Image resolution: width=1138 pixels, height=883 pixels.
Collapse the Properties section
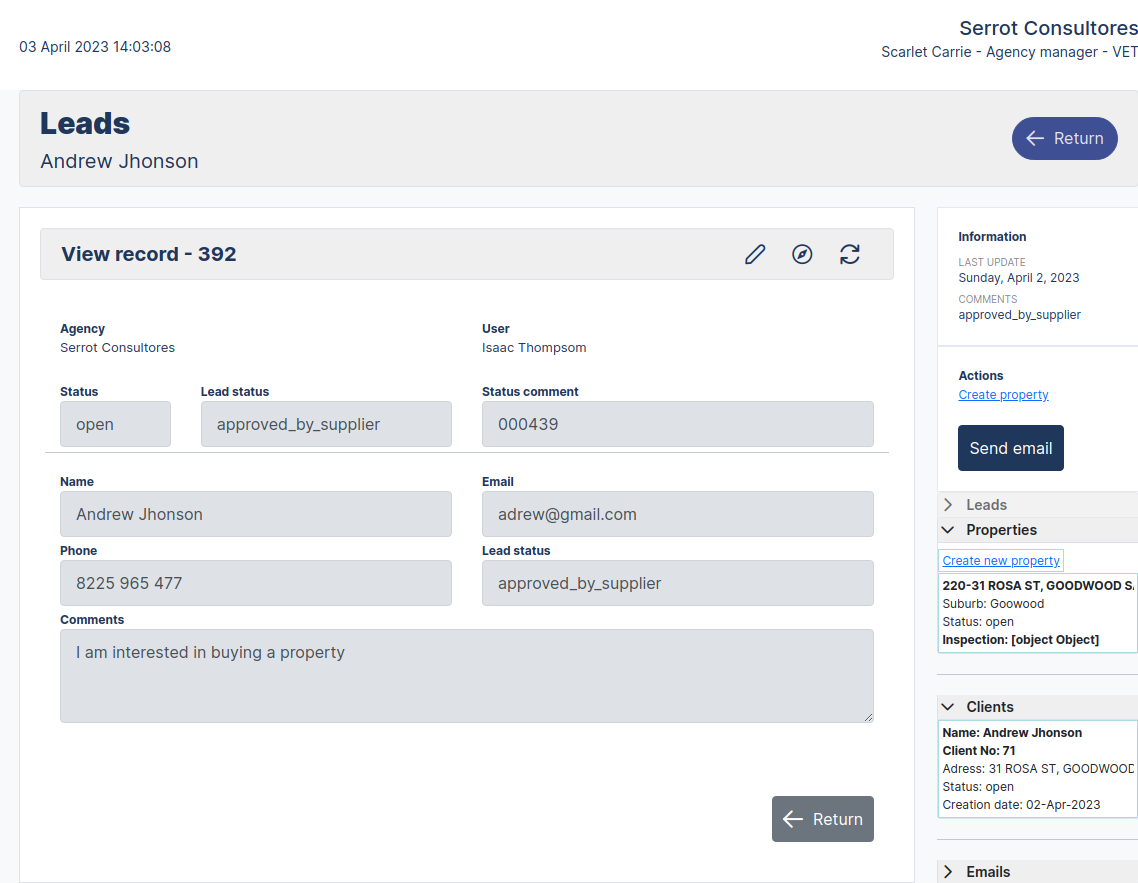(948, 530)
